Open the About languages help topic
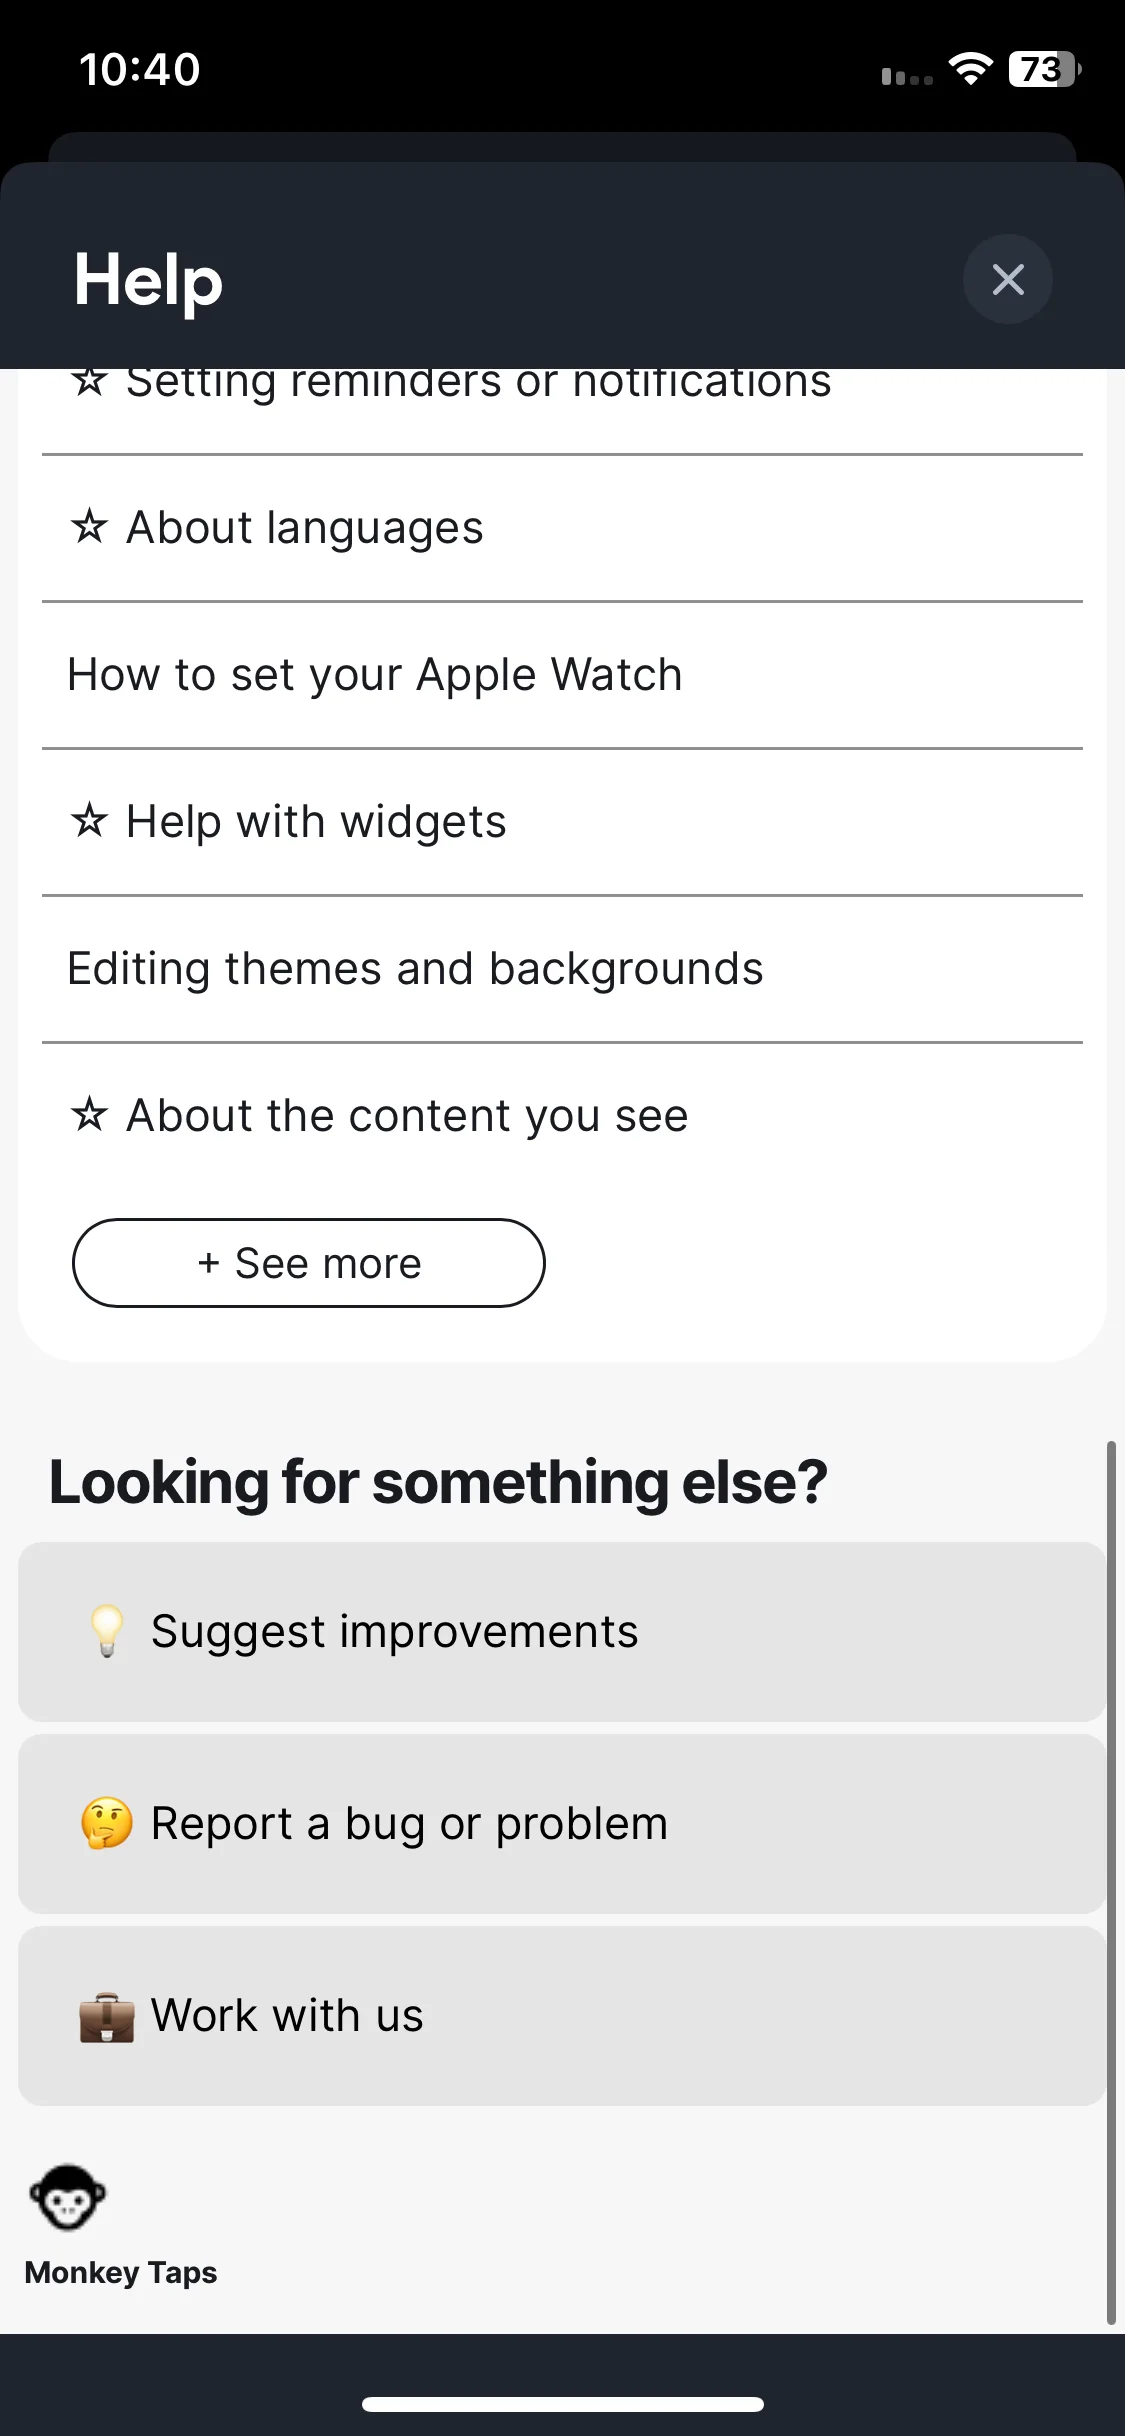Image resolution: width=1125 pixels, height=2436 pixels. pos(562,528)
